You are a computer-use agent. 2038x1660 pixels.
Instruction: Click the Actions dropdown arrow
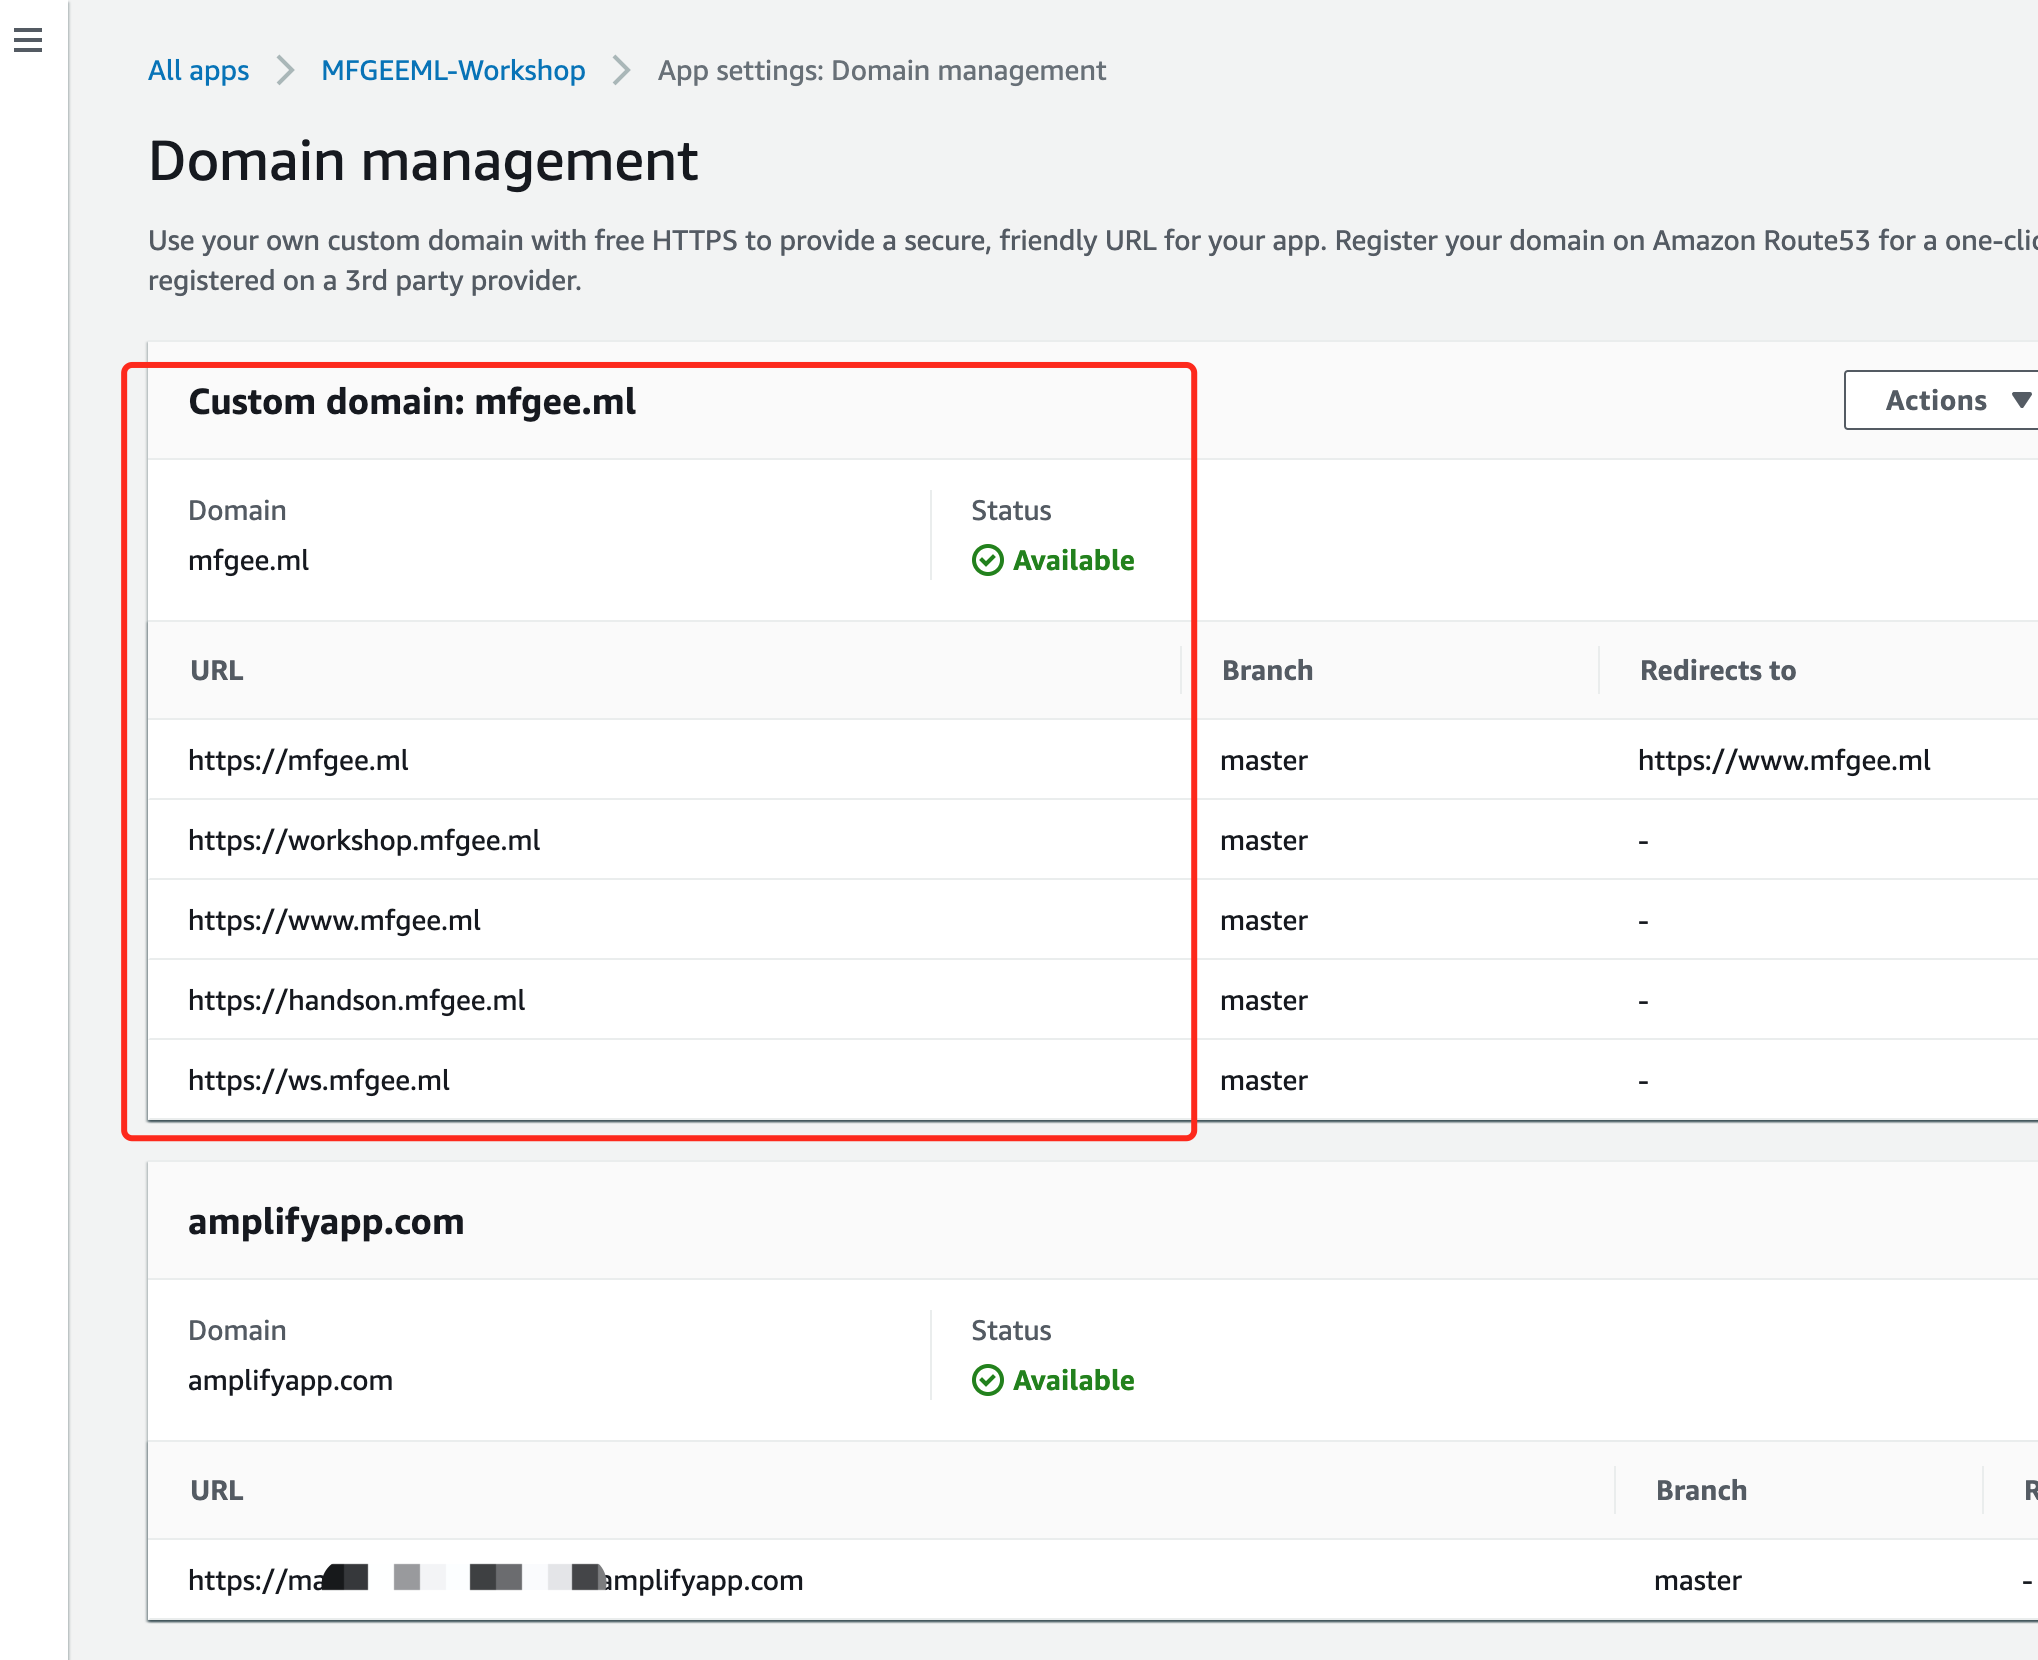2021,400
